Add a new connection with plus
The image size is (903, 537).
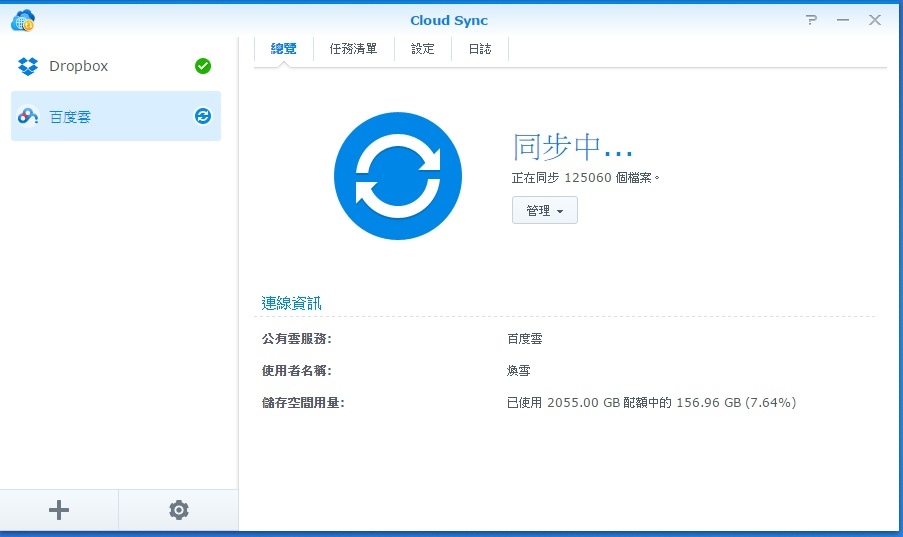click(x=59, y=510)
